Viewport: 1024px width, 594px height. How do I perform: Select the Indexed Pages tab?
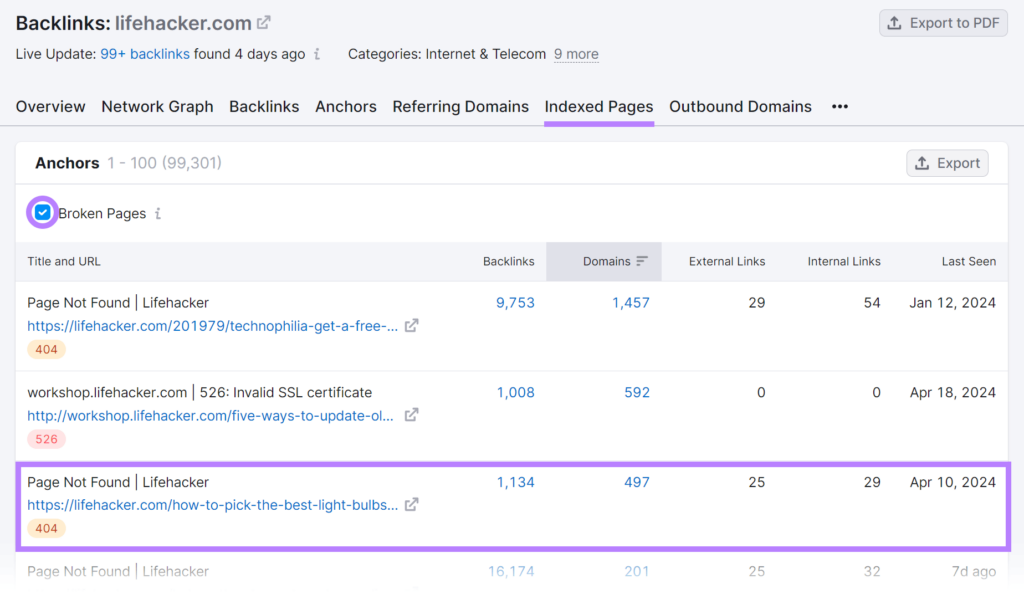tap(599, 106)
